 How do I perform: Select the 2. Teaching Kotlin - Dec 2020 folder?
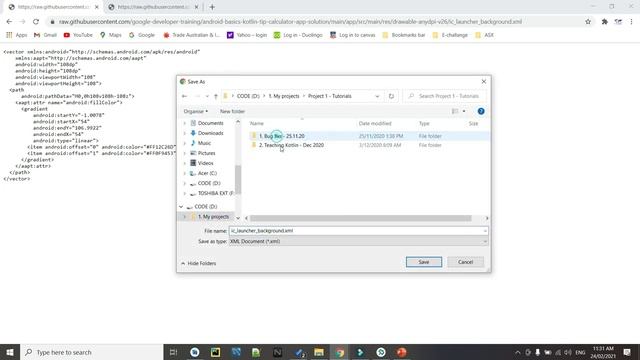pos(291,145)
